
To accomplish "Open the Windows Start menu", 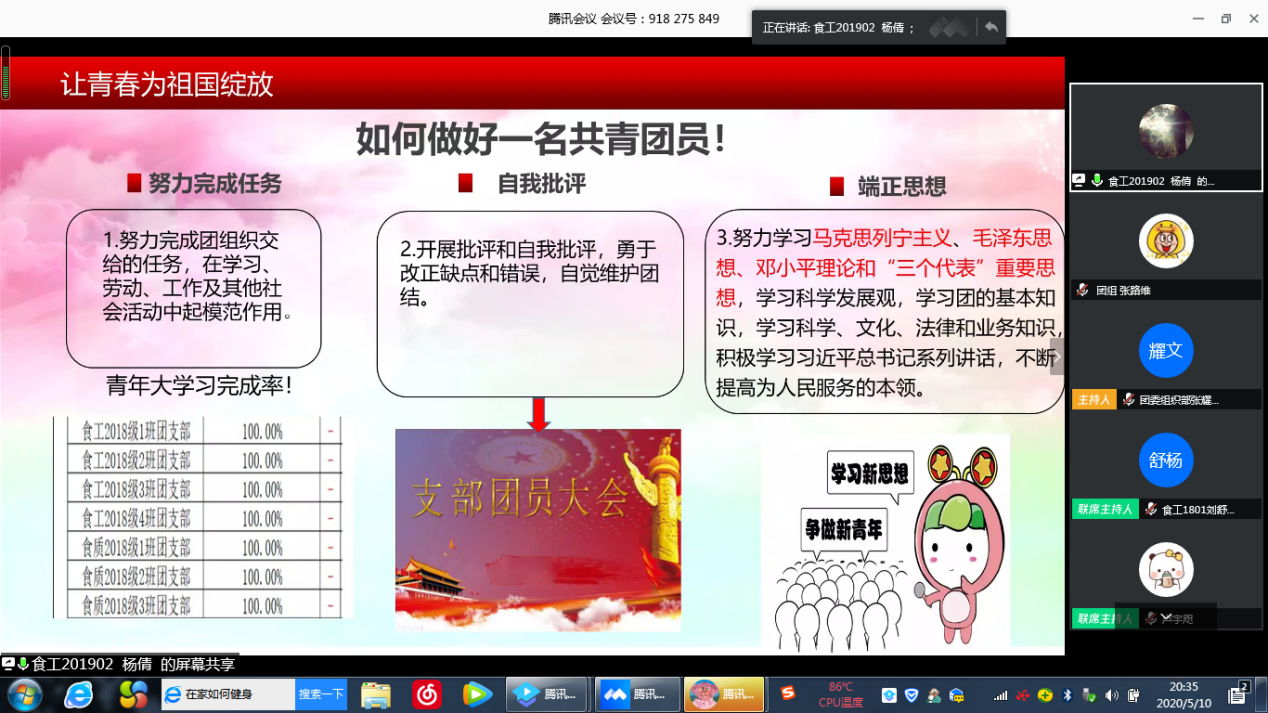I will click(x=24, y=694).
